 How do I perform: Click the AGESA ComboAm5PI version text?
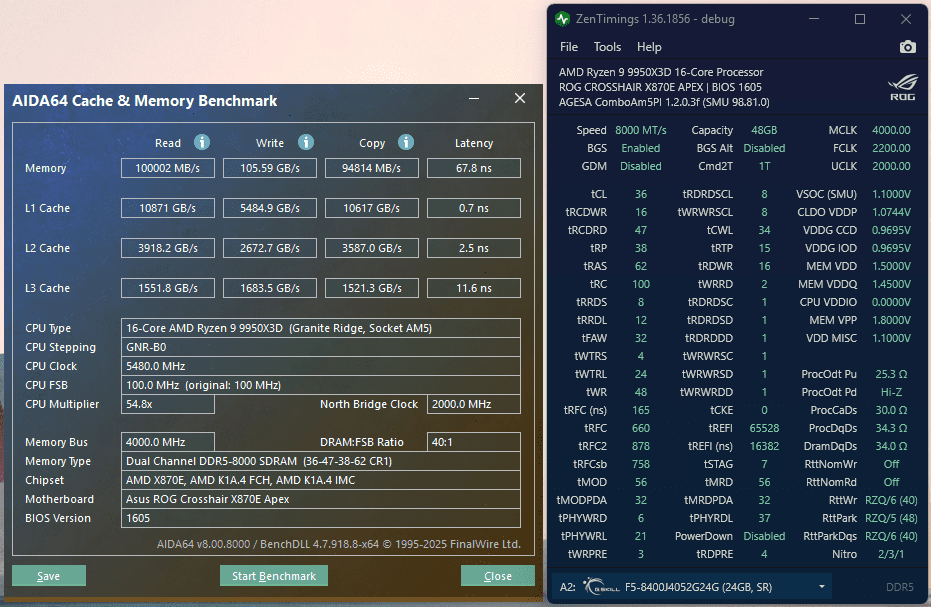pyautogui.click(x=664, y=102)
